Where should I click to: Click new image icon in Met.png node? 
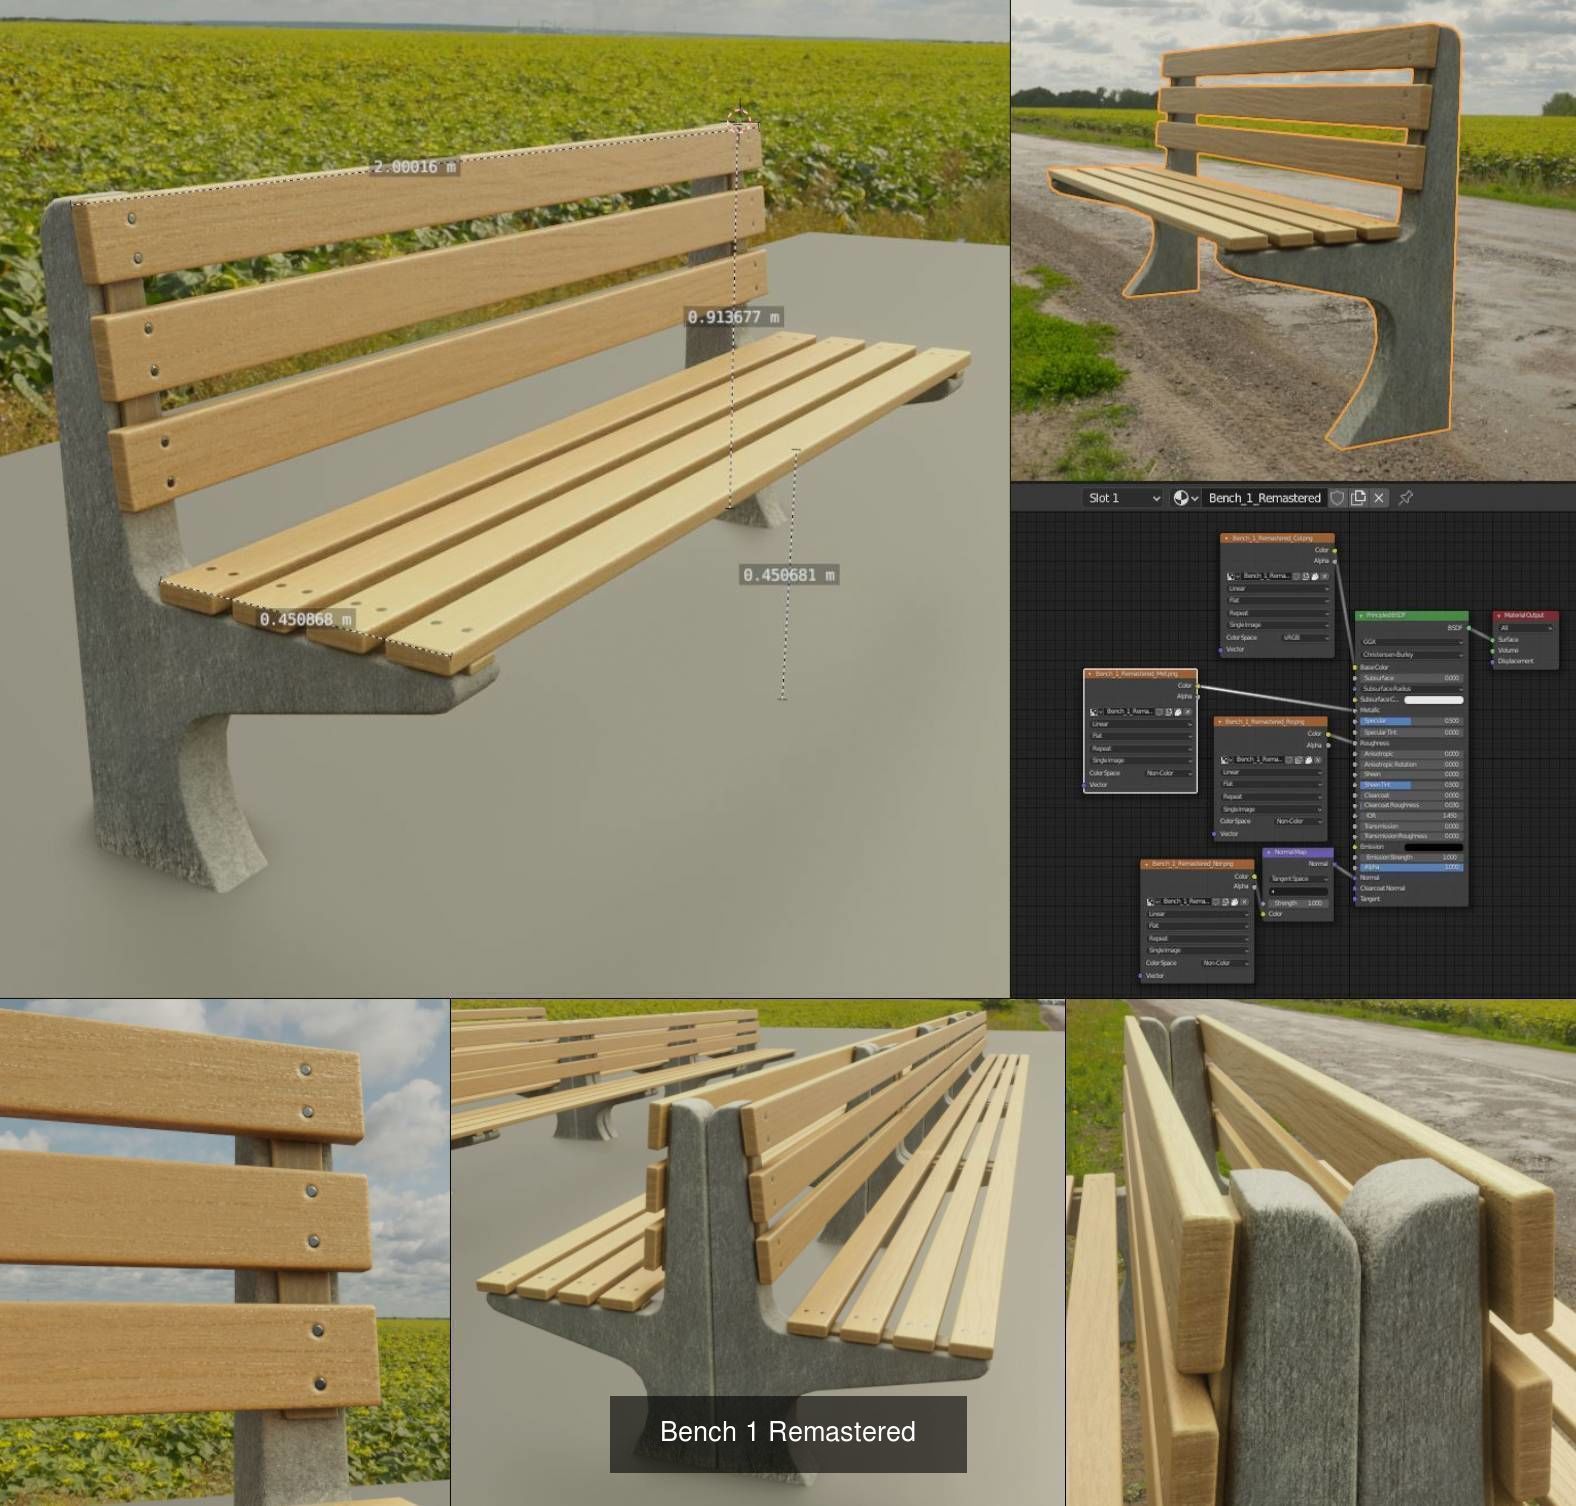pos(1168,712)
